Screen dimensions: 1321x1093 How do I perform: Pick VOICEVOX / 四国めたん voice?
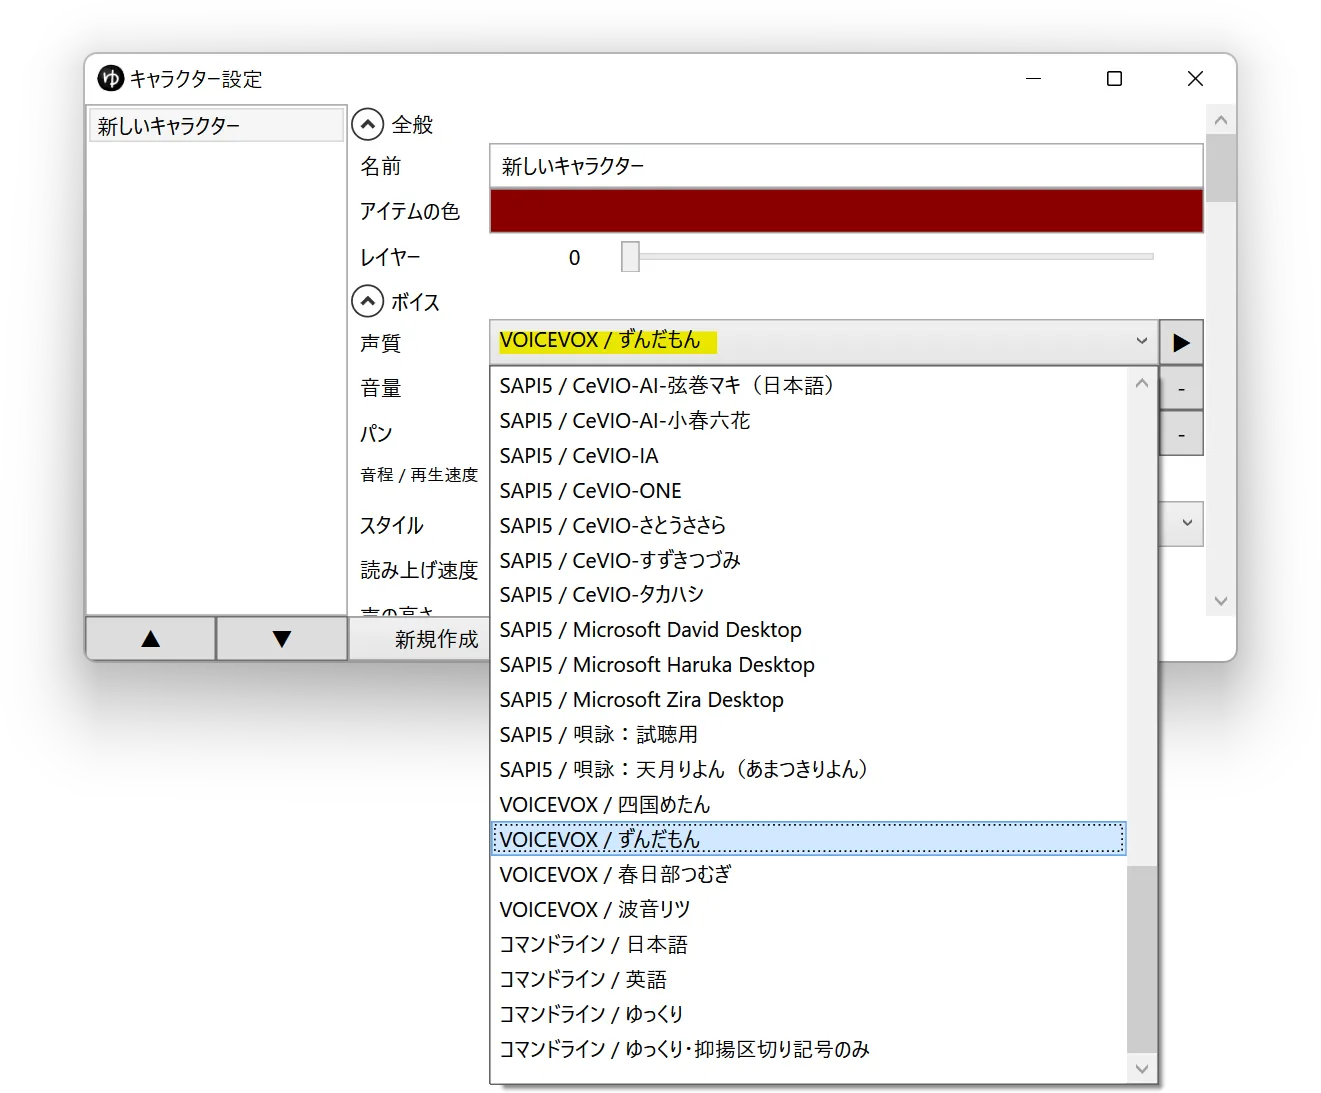tap(808, 805)
